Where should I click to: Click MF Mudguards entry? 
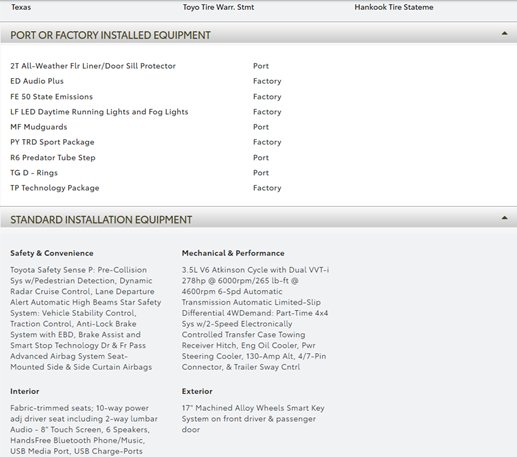[x=146, y=127]
